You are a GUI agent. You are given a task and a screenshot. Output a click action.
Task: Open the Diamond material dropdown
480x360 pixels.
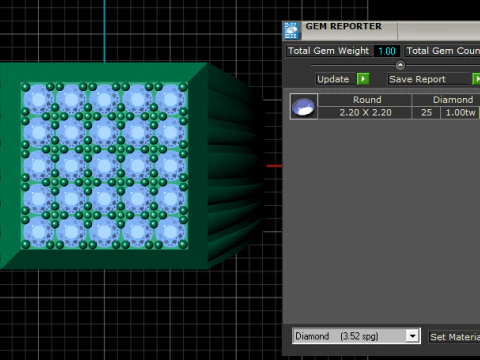(412, 336)
